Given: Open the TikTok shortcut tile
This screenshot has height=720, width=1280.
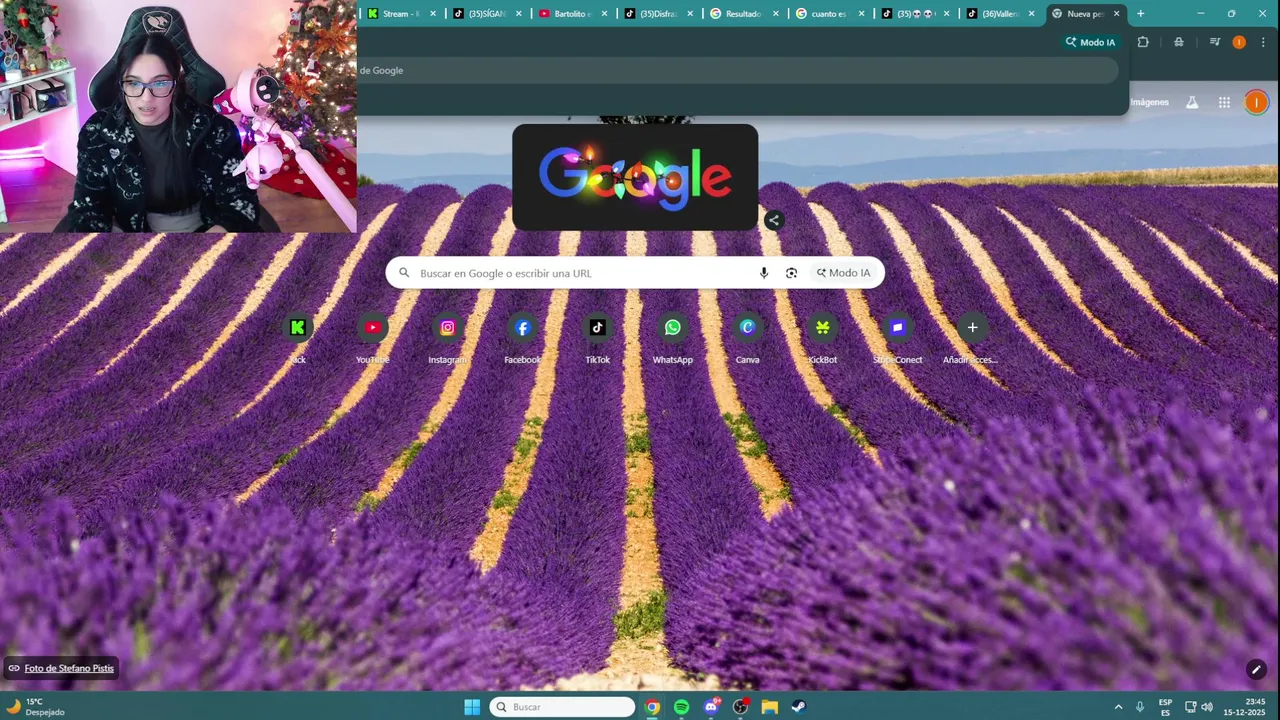Looking at the screenshot, I should point(597,338).
